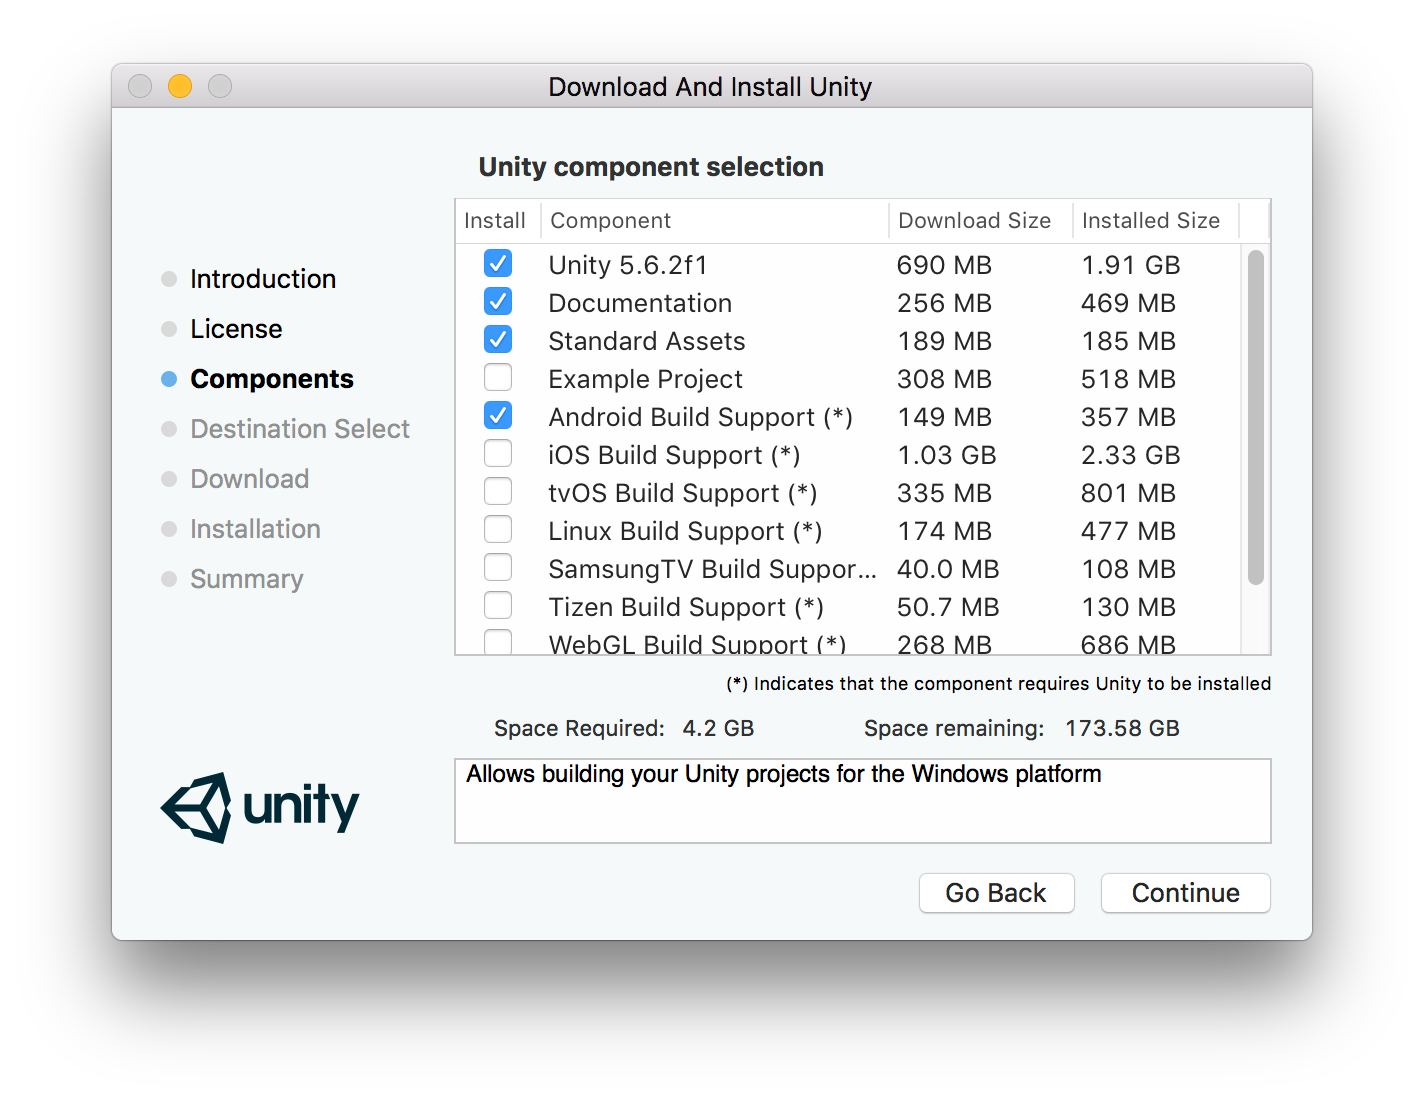Select the License step in sidebar
Screen dimensions: 1424x1100
tap(236, 329)
